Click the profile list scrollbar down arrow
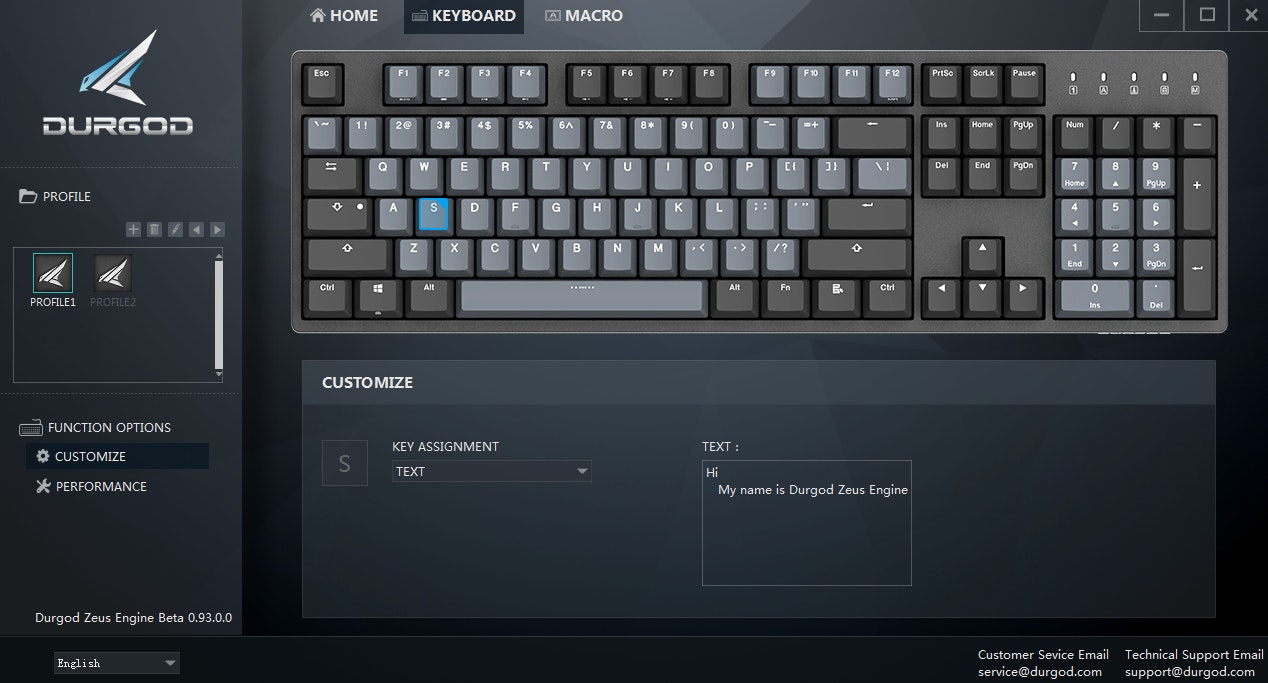Image resolution: width=1268 pixels, height=683 pixels. [x=219, y=373]
